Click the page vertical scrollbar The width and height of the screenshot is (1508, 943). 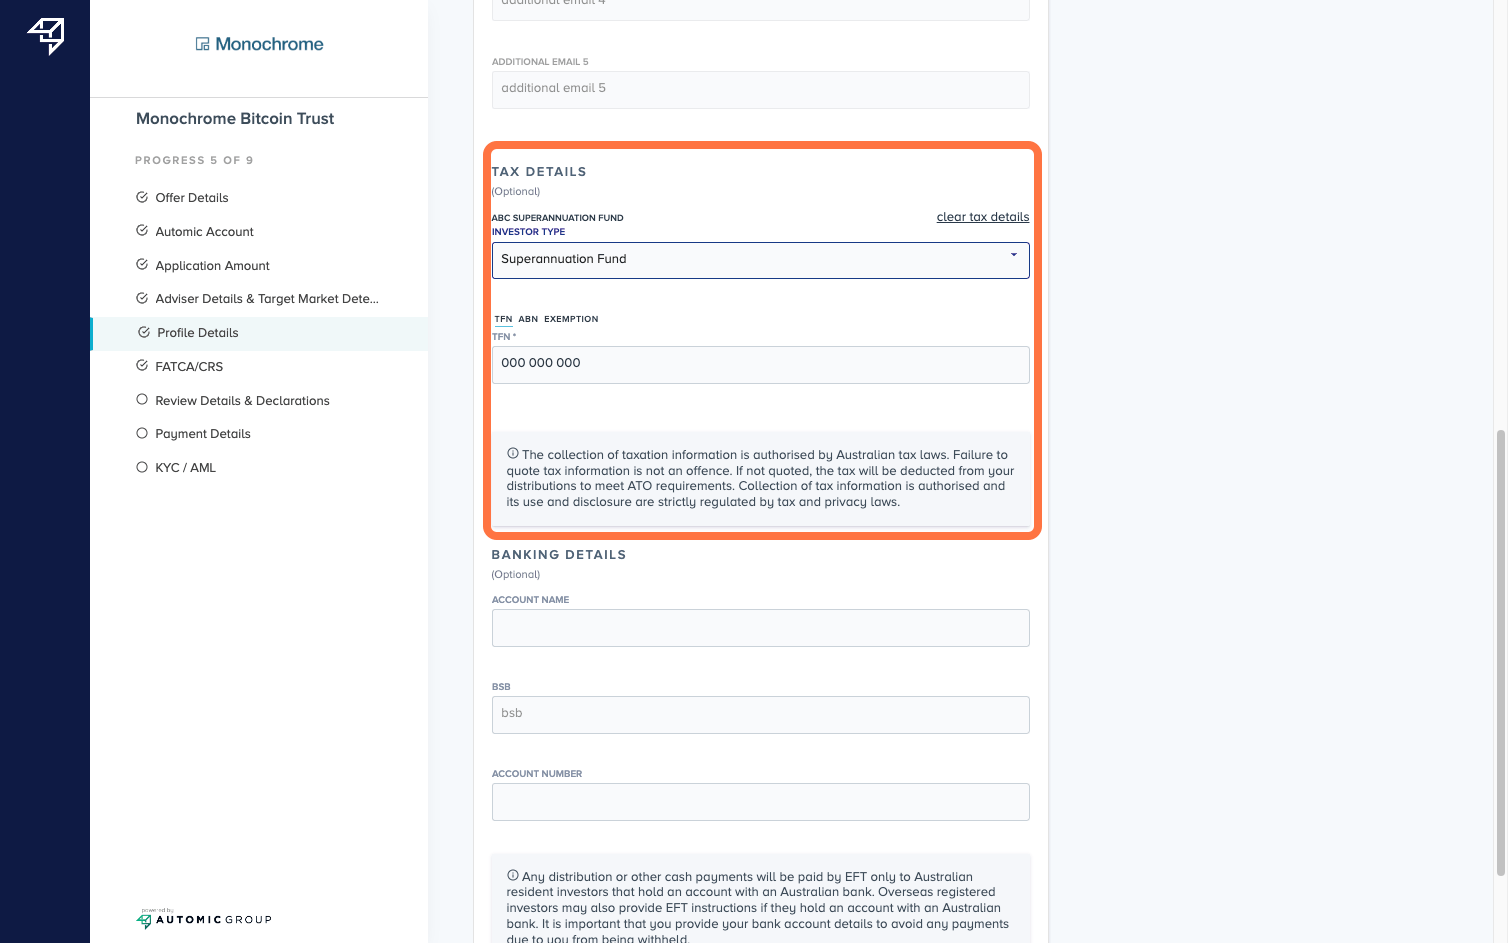click(x=1499, y=650)
